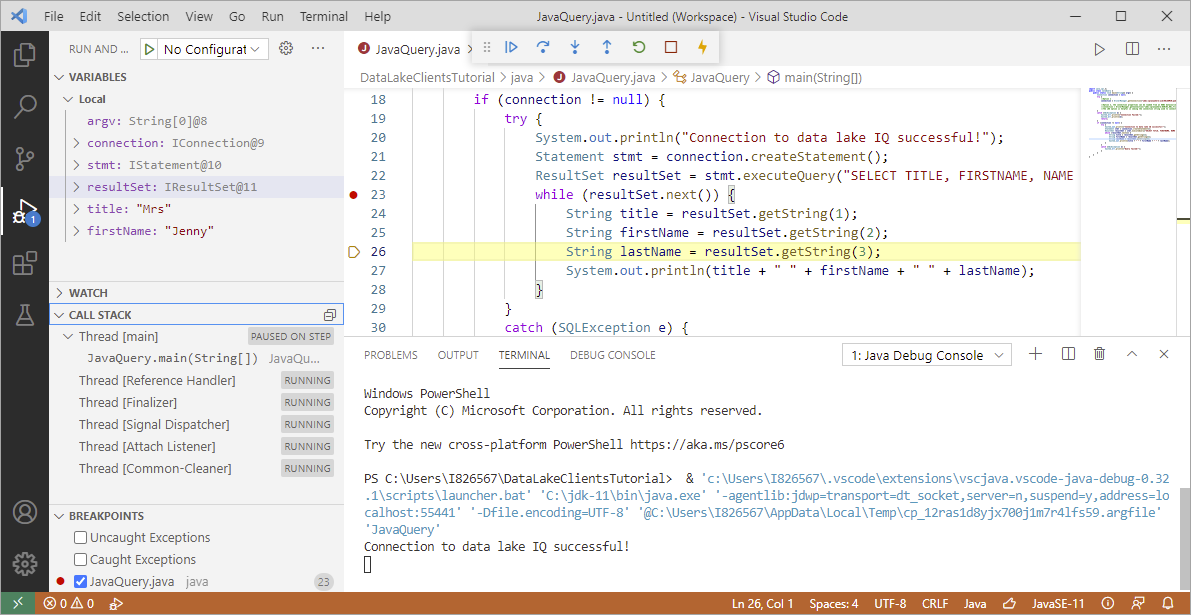Close the terminal panel

1164,354
